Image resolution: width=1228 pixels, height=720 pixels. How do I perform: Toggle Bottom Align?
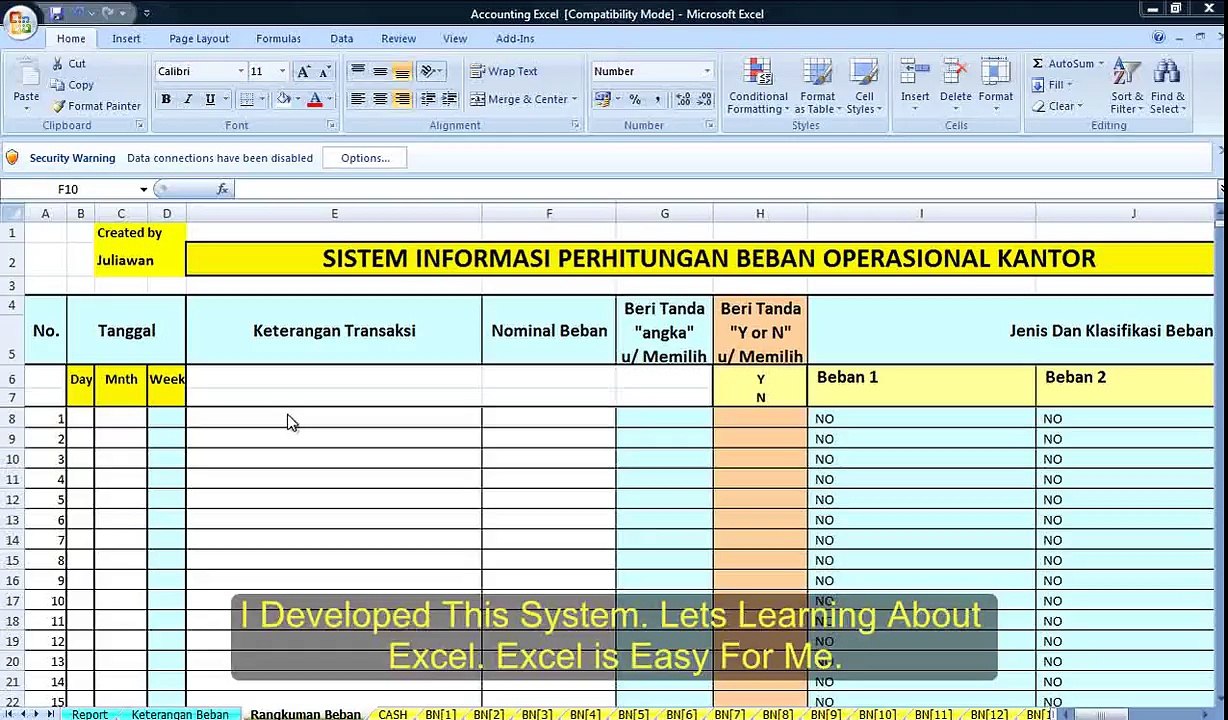point(402,71)
